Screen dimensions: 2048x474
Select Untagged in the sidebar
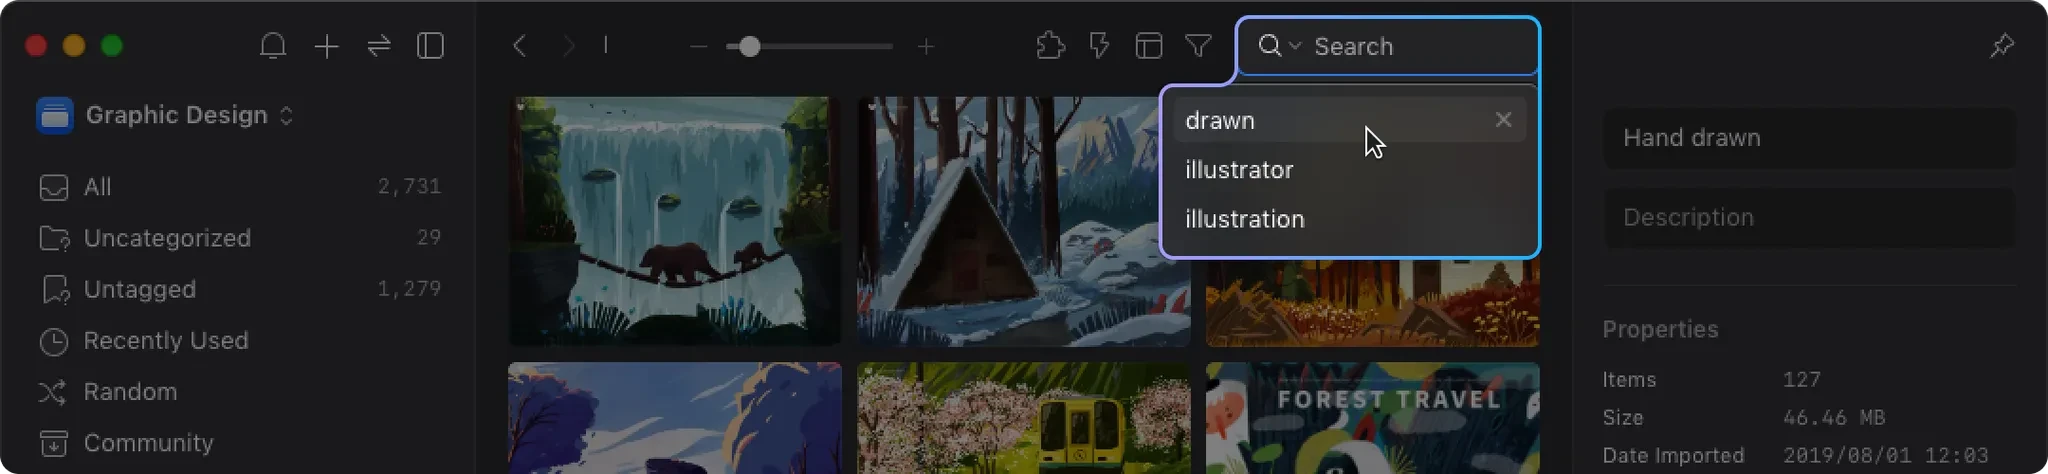click(240, 289)
